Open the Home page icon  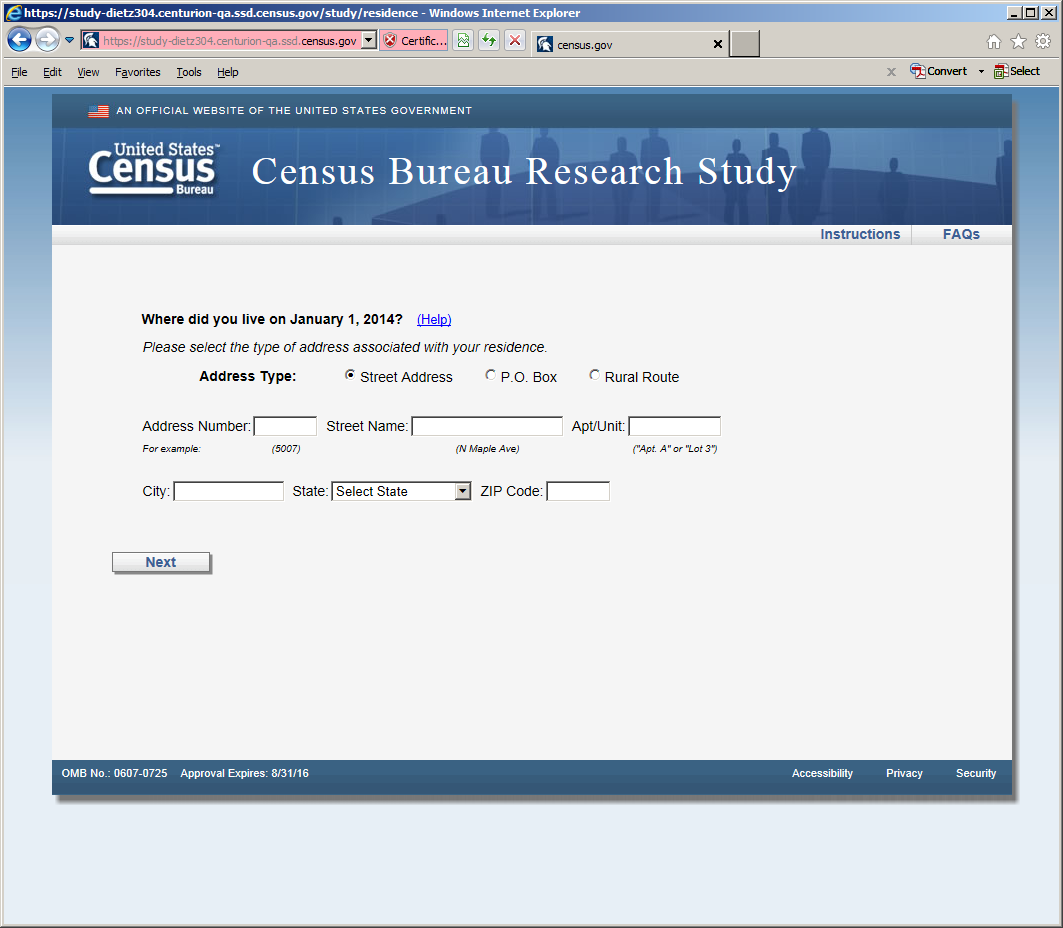tap(993, 41)
